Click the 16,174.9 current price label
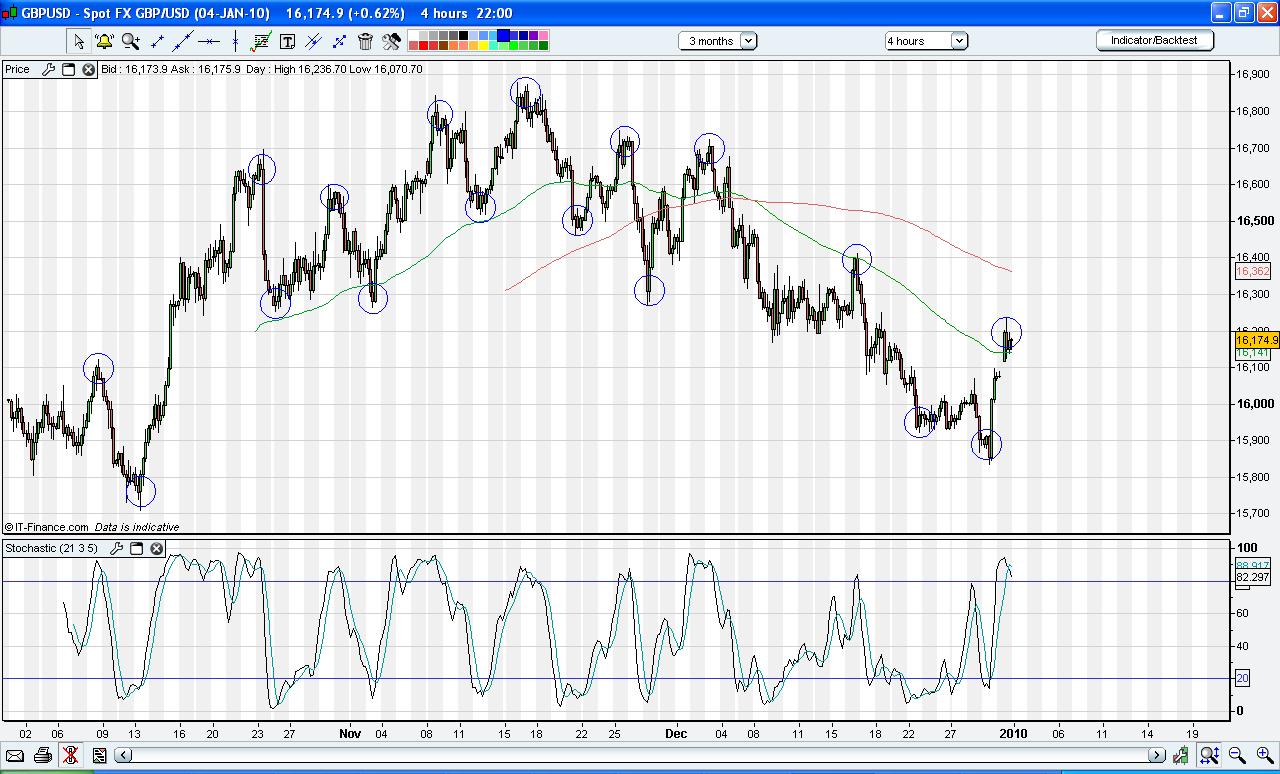Image resolution: width=1280 pixels, height=774 pixels. [x=1257, y=341]
